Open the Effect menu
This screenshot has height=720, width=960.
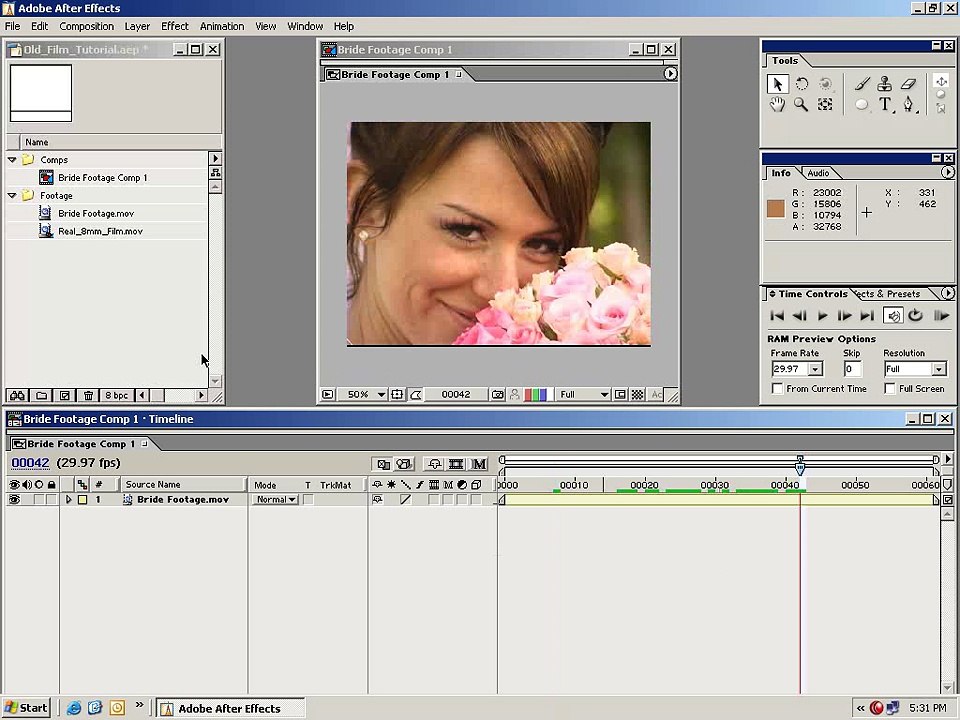(x=174, y=26)
